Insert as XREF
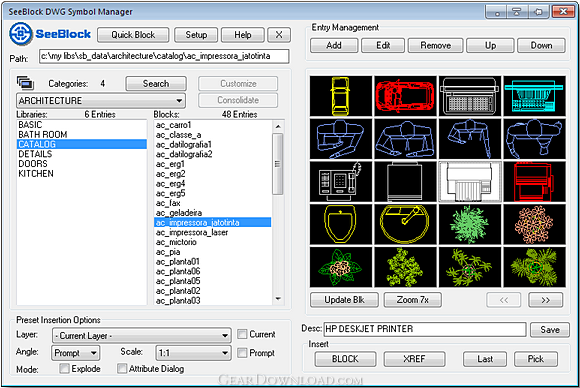The image size is (580, 388). point(414,359)
